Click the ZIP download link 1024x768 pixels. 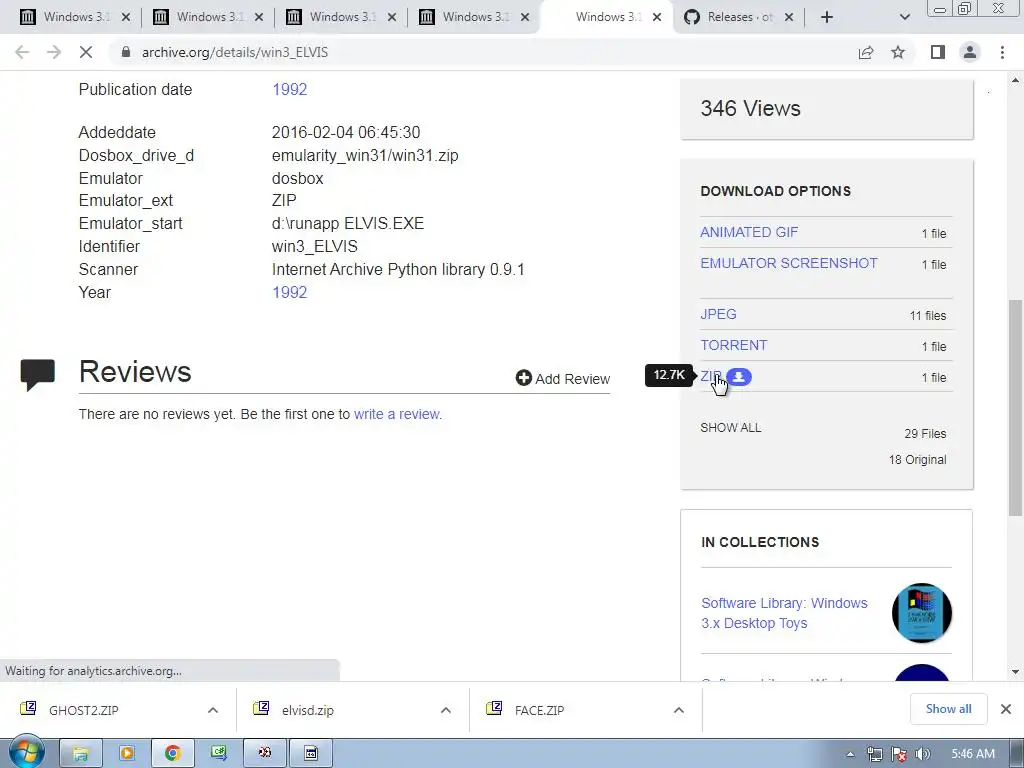click(x=711, y=377)
